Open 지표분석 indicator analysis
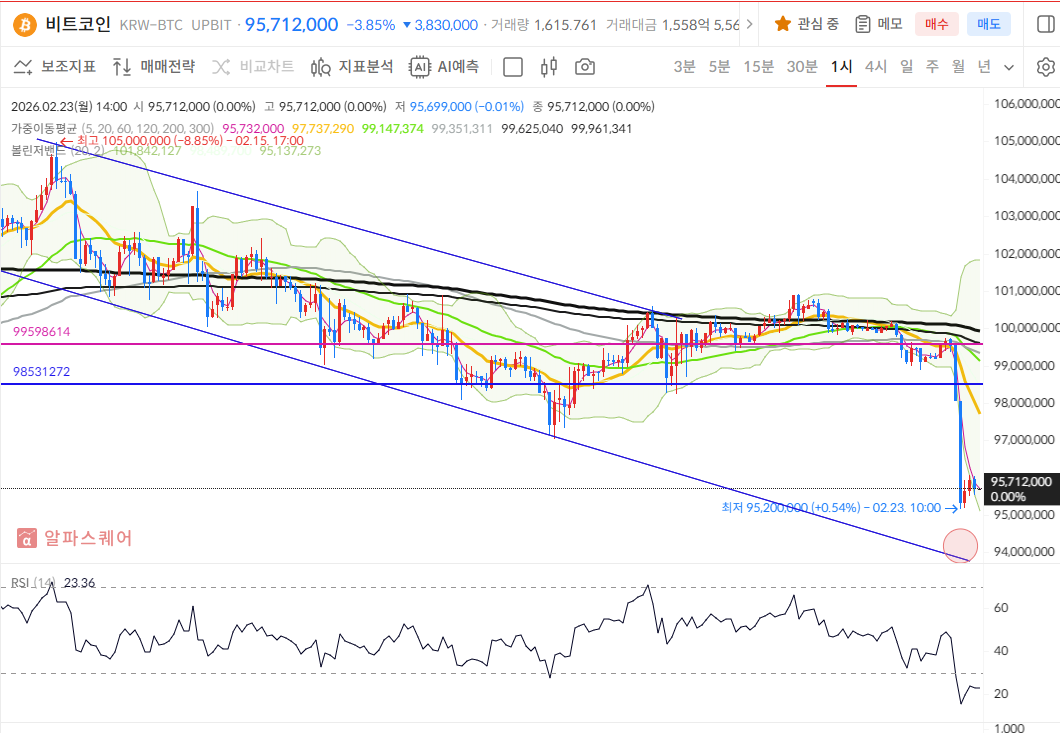The width and height of the screenshot is (1060, 733). pos(352,67)
